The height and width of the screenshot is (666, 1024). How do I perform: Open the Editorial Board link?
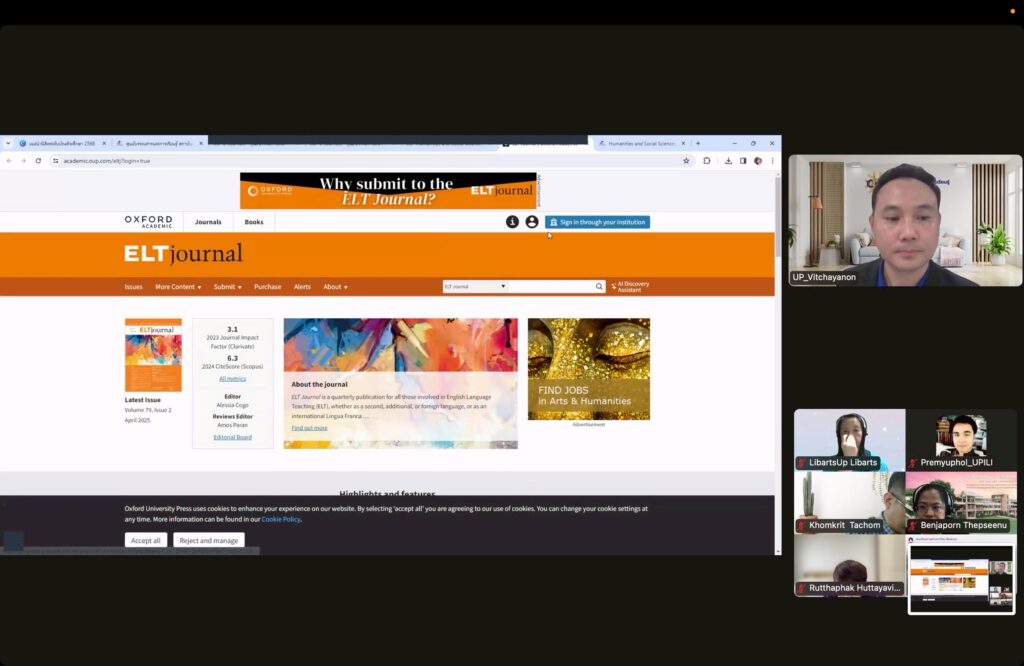coord(232,437)
